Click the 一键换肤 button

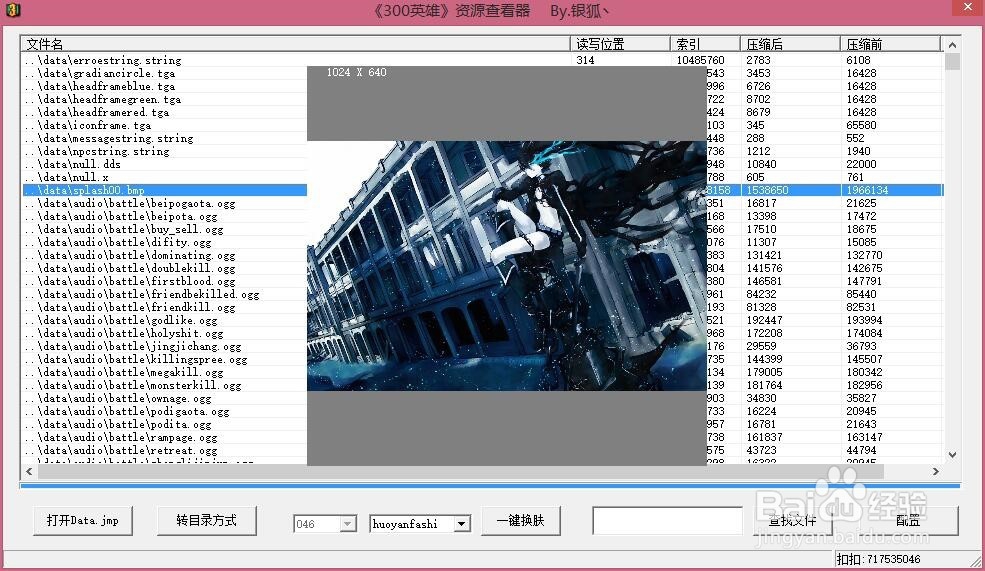pyautogui.click(x=521, y=521)
